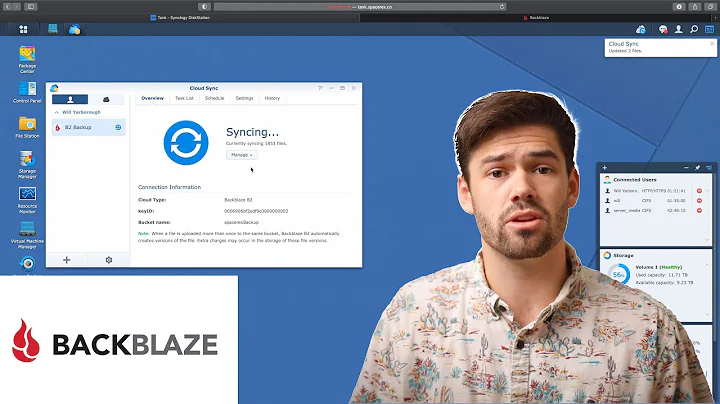
Task: Select the Cloud Sync taskbar app icon
Action: (x=74, y=29)
